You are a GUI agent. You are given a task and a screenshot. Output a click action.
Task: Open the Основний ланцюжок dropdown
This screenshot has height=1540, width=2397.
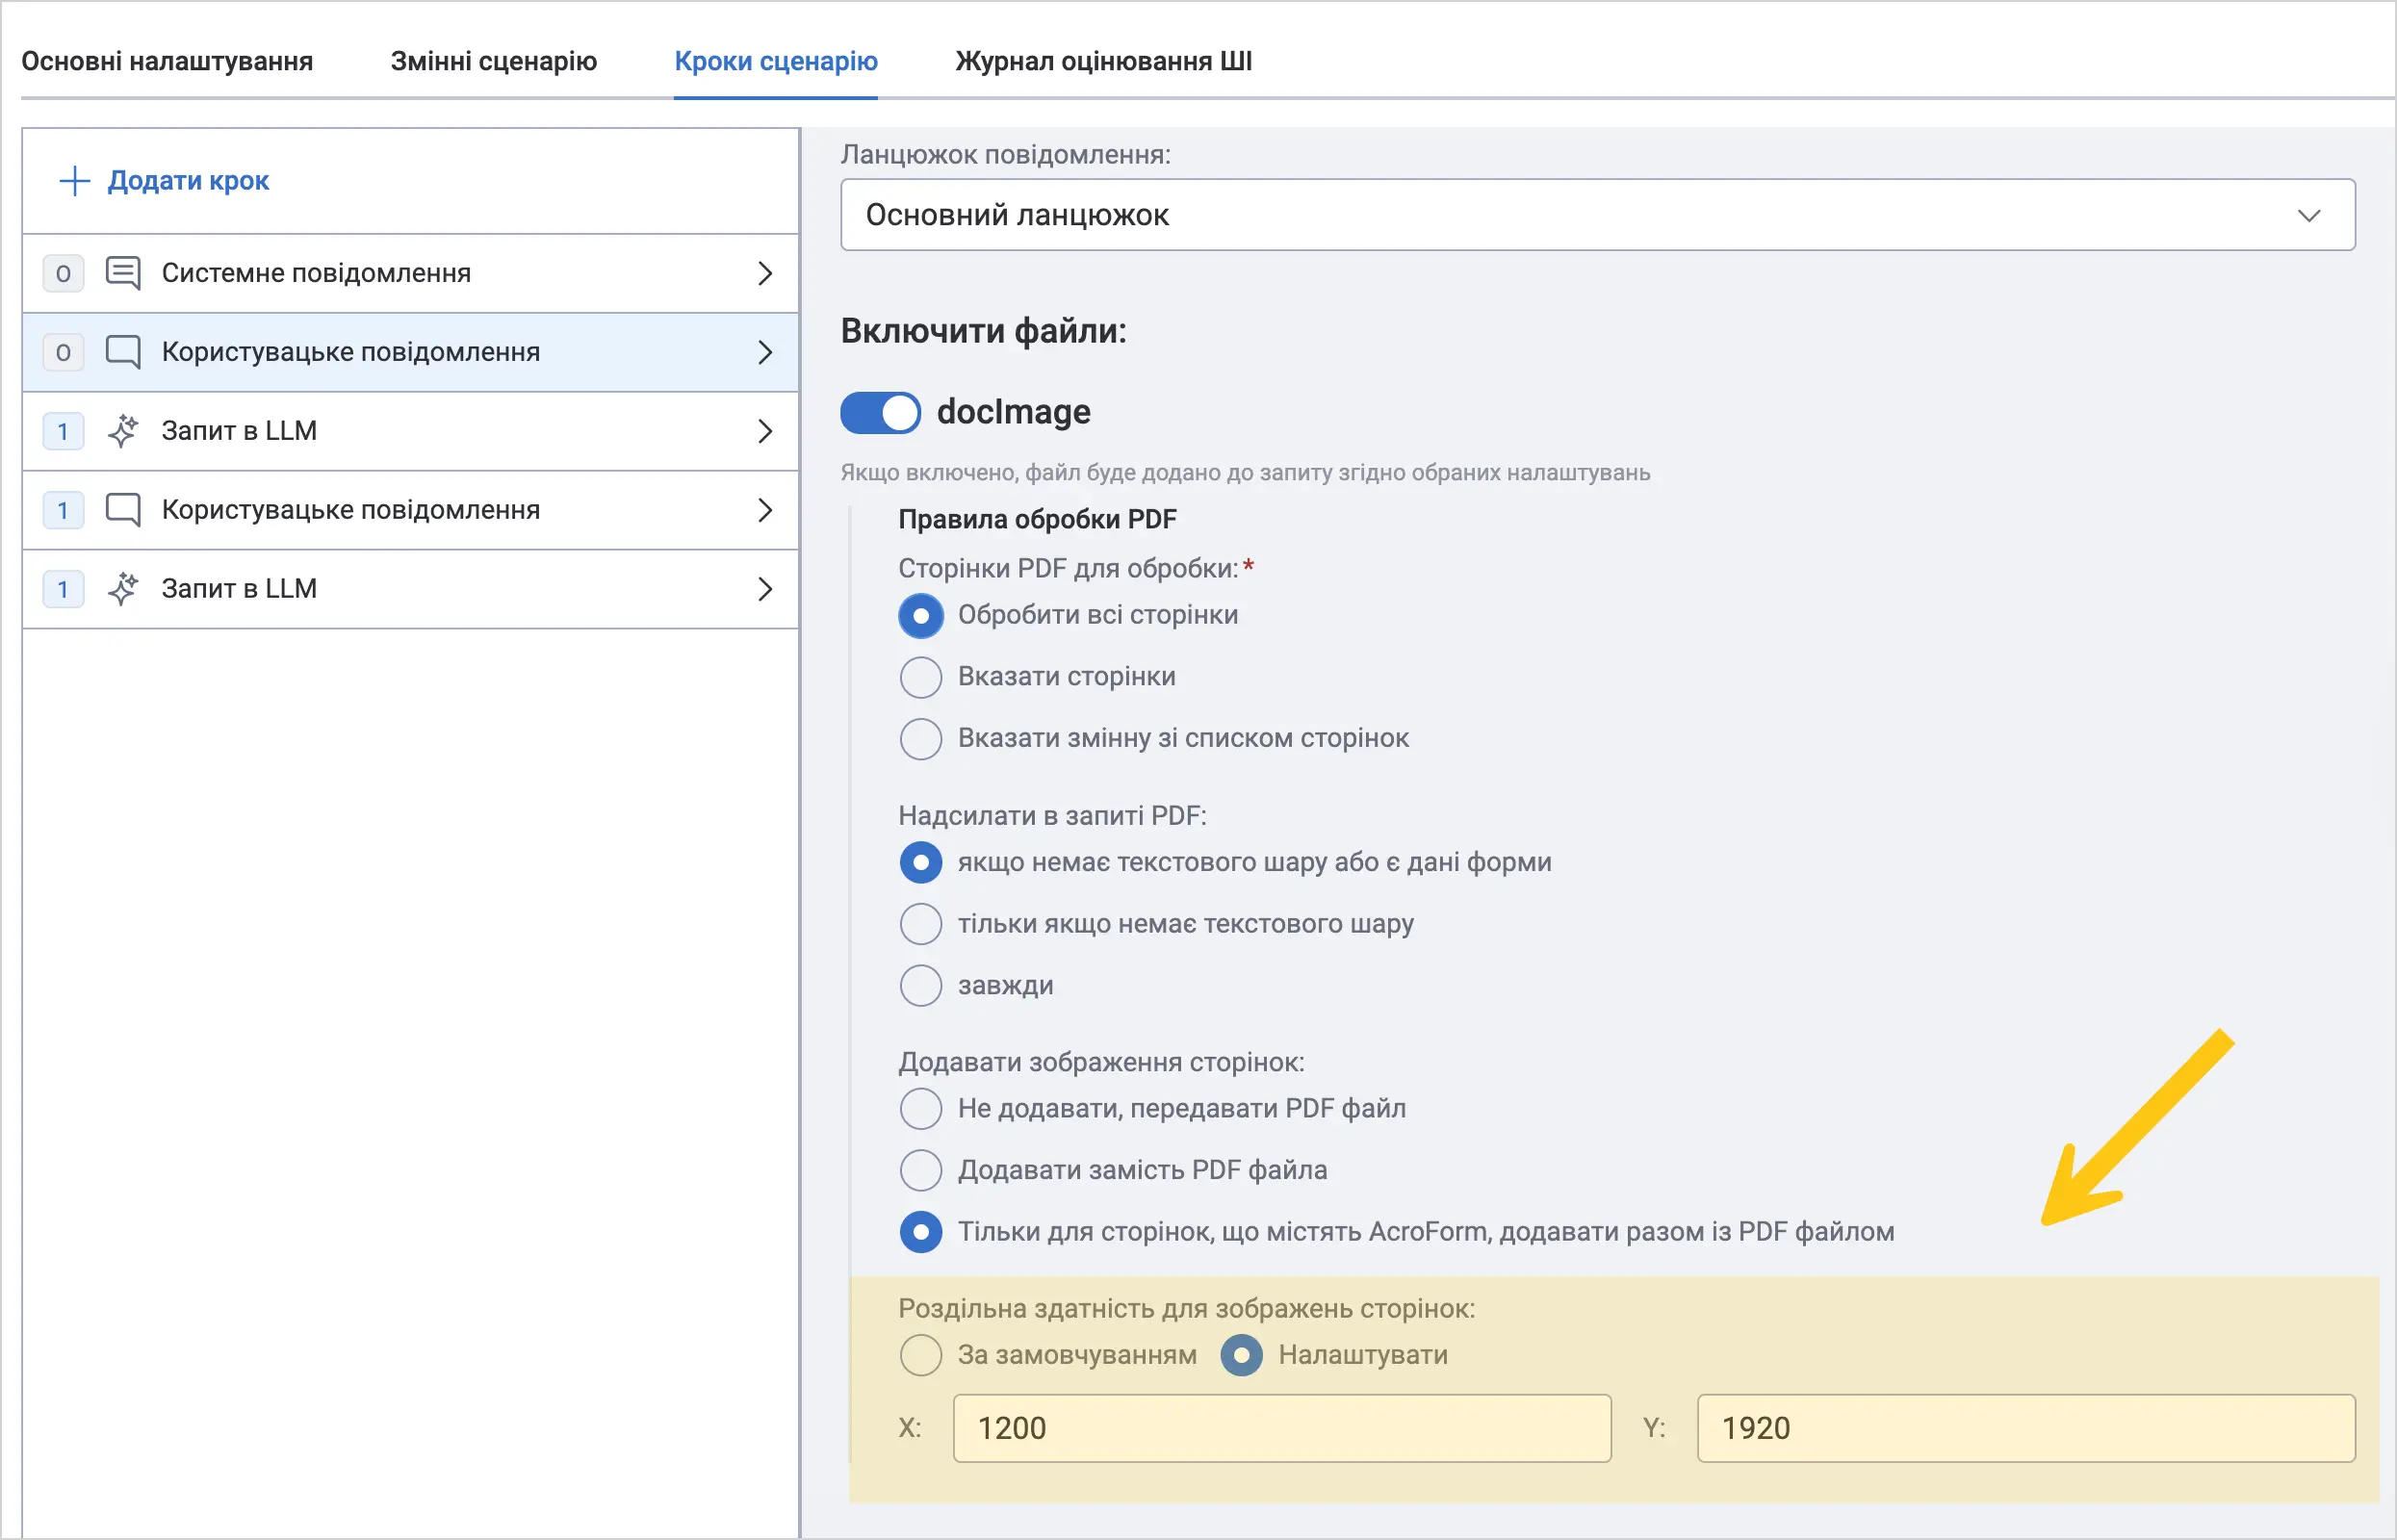tap(1598, 215)
